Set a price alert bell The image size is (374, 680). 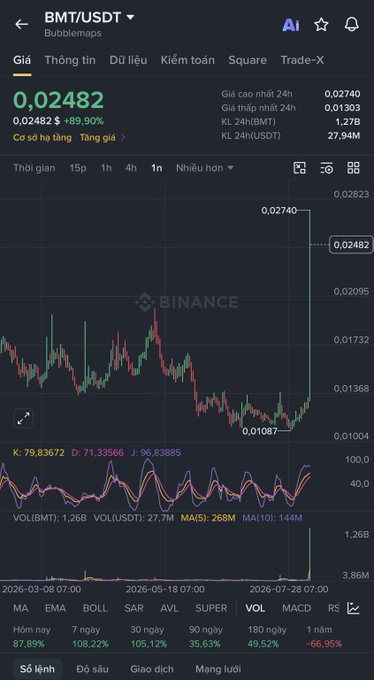(352, 25)
